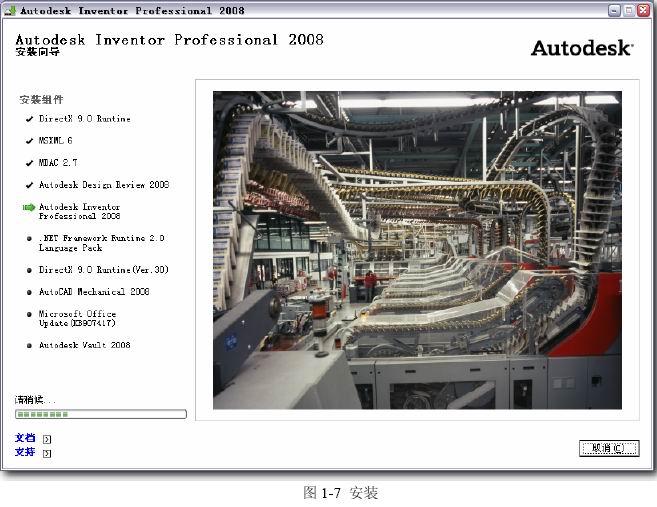Click the checkmark beside Autodesk Design Review 2008
The height and width of the screenshot is (507, 657).
pyautogui.click(x=29, y=185)
